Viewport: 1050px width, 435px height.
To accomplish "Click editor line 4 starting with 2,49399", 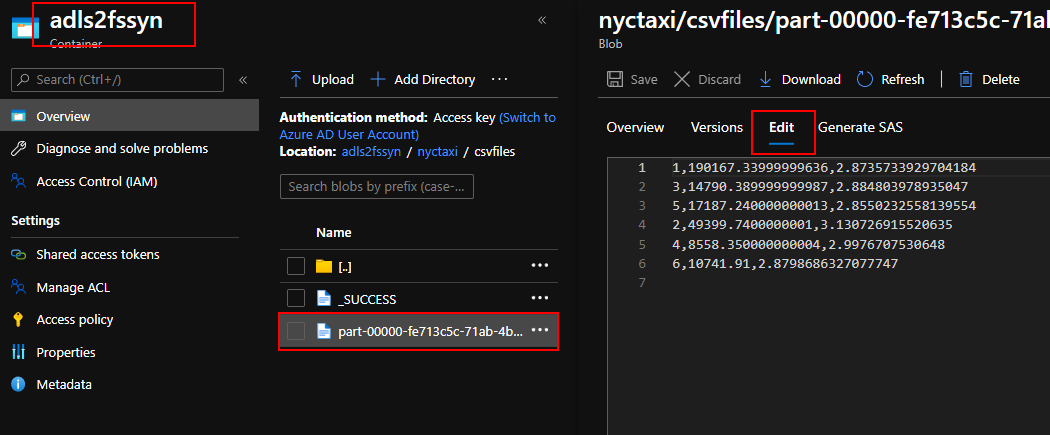I will 812,224.
